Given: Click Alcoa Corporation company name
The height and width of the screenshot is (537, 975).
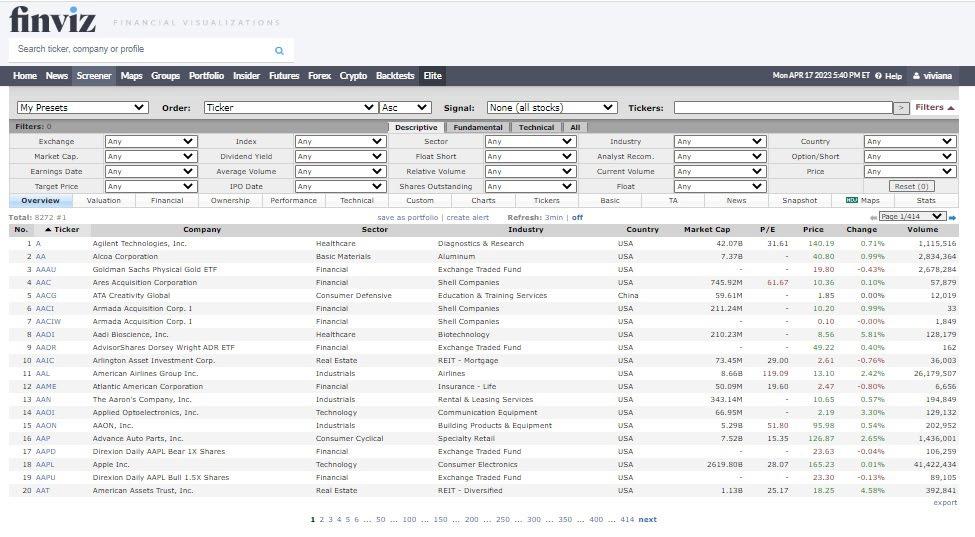Looking at the screenshot, I should (125, 257).
